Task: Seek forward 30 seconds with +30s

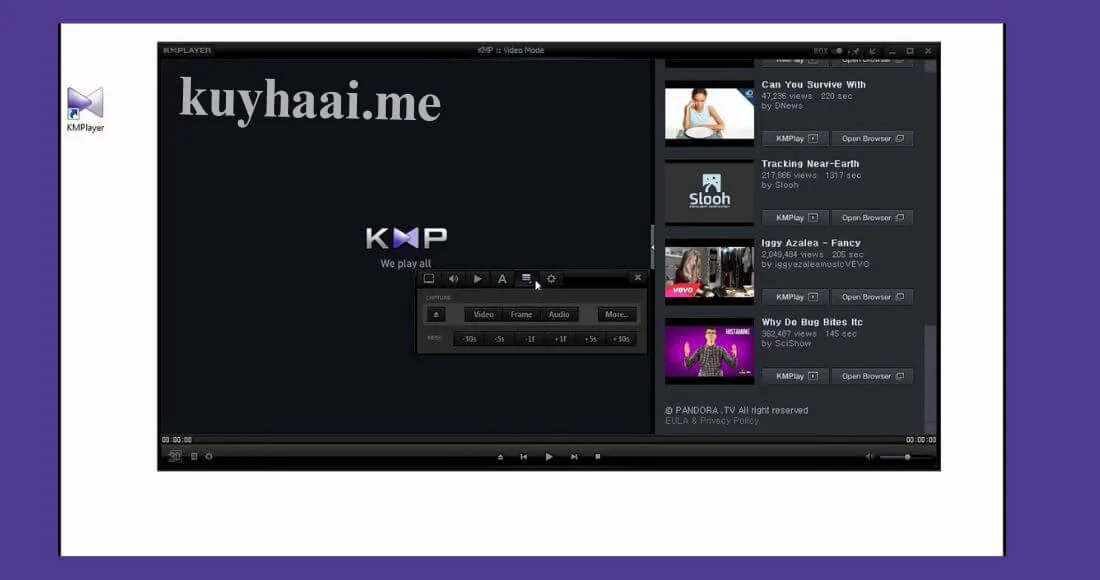Action: 621,339
